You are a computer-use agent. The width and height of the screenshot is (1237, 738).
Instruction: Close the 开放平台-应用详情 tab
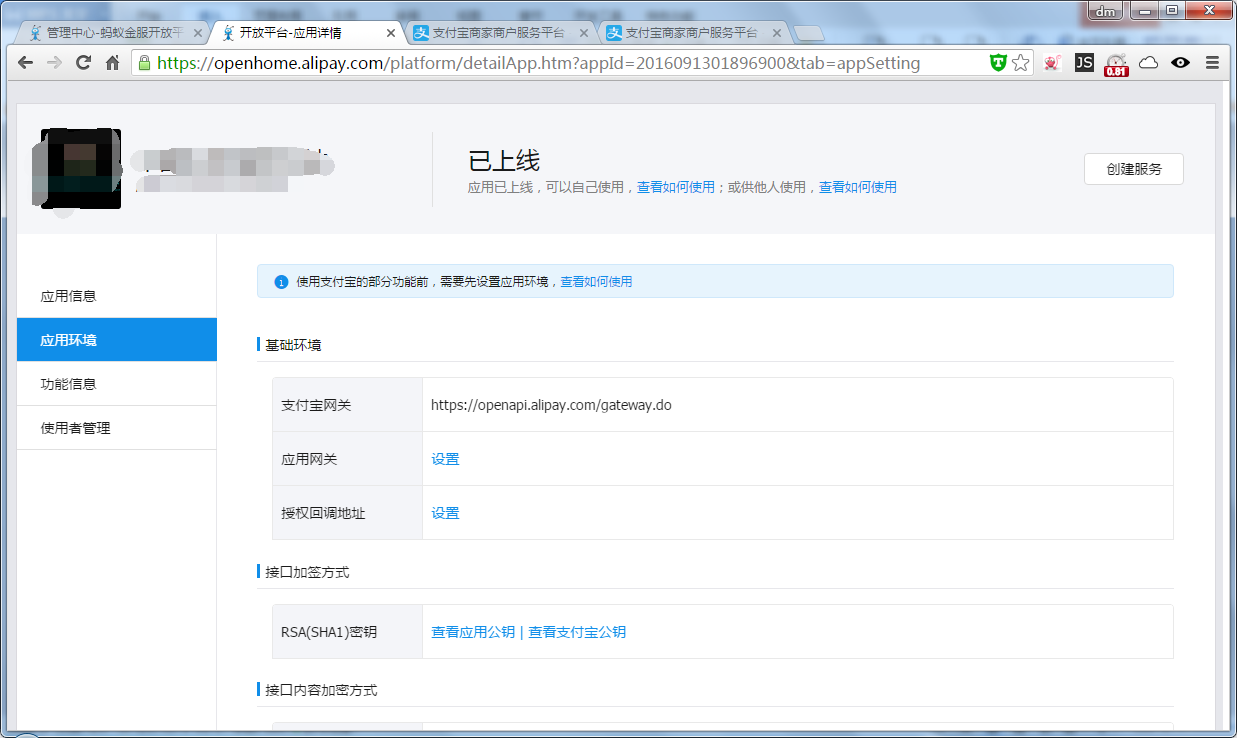tap(391, 33)
